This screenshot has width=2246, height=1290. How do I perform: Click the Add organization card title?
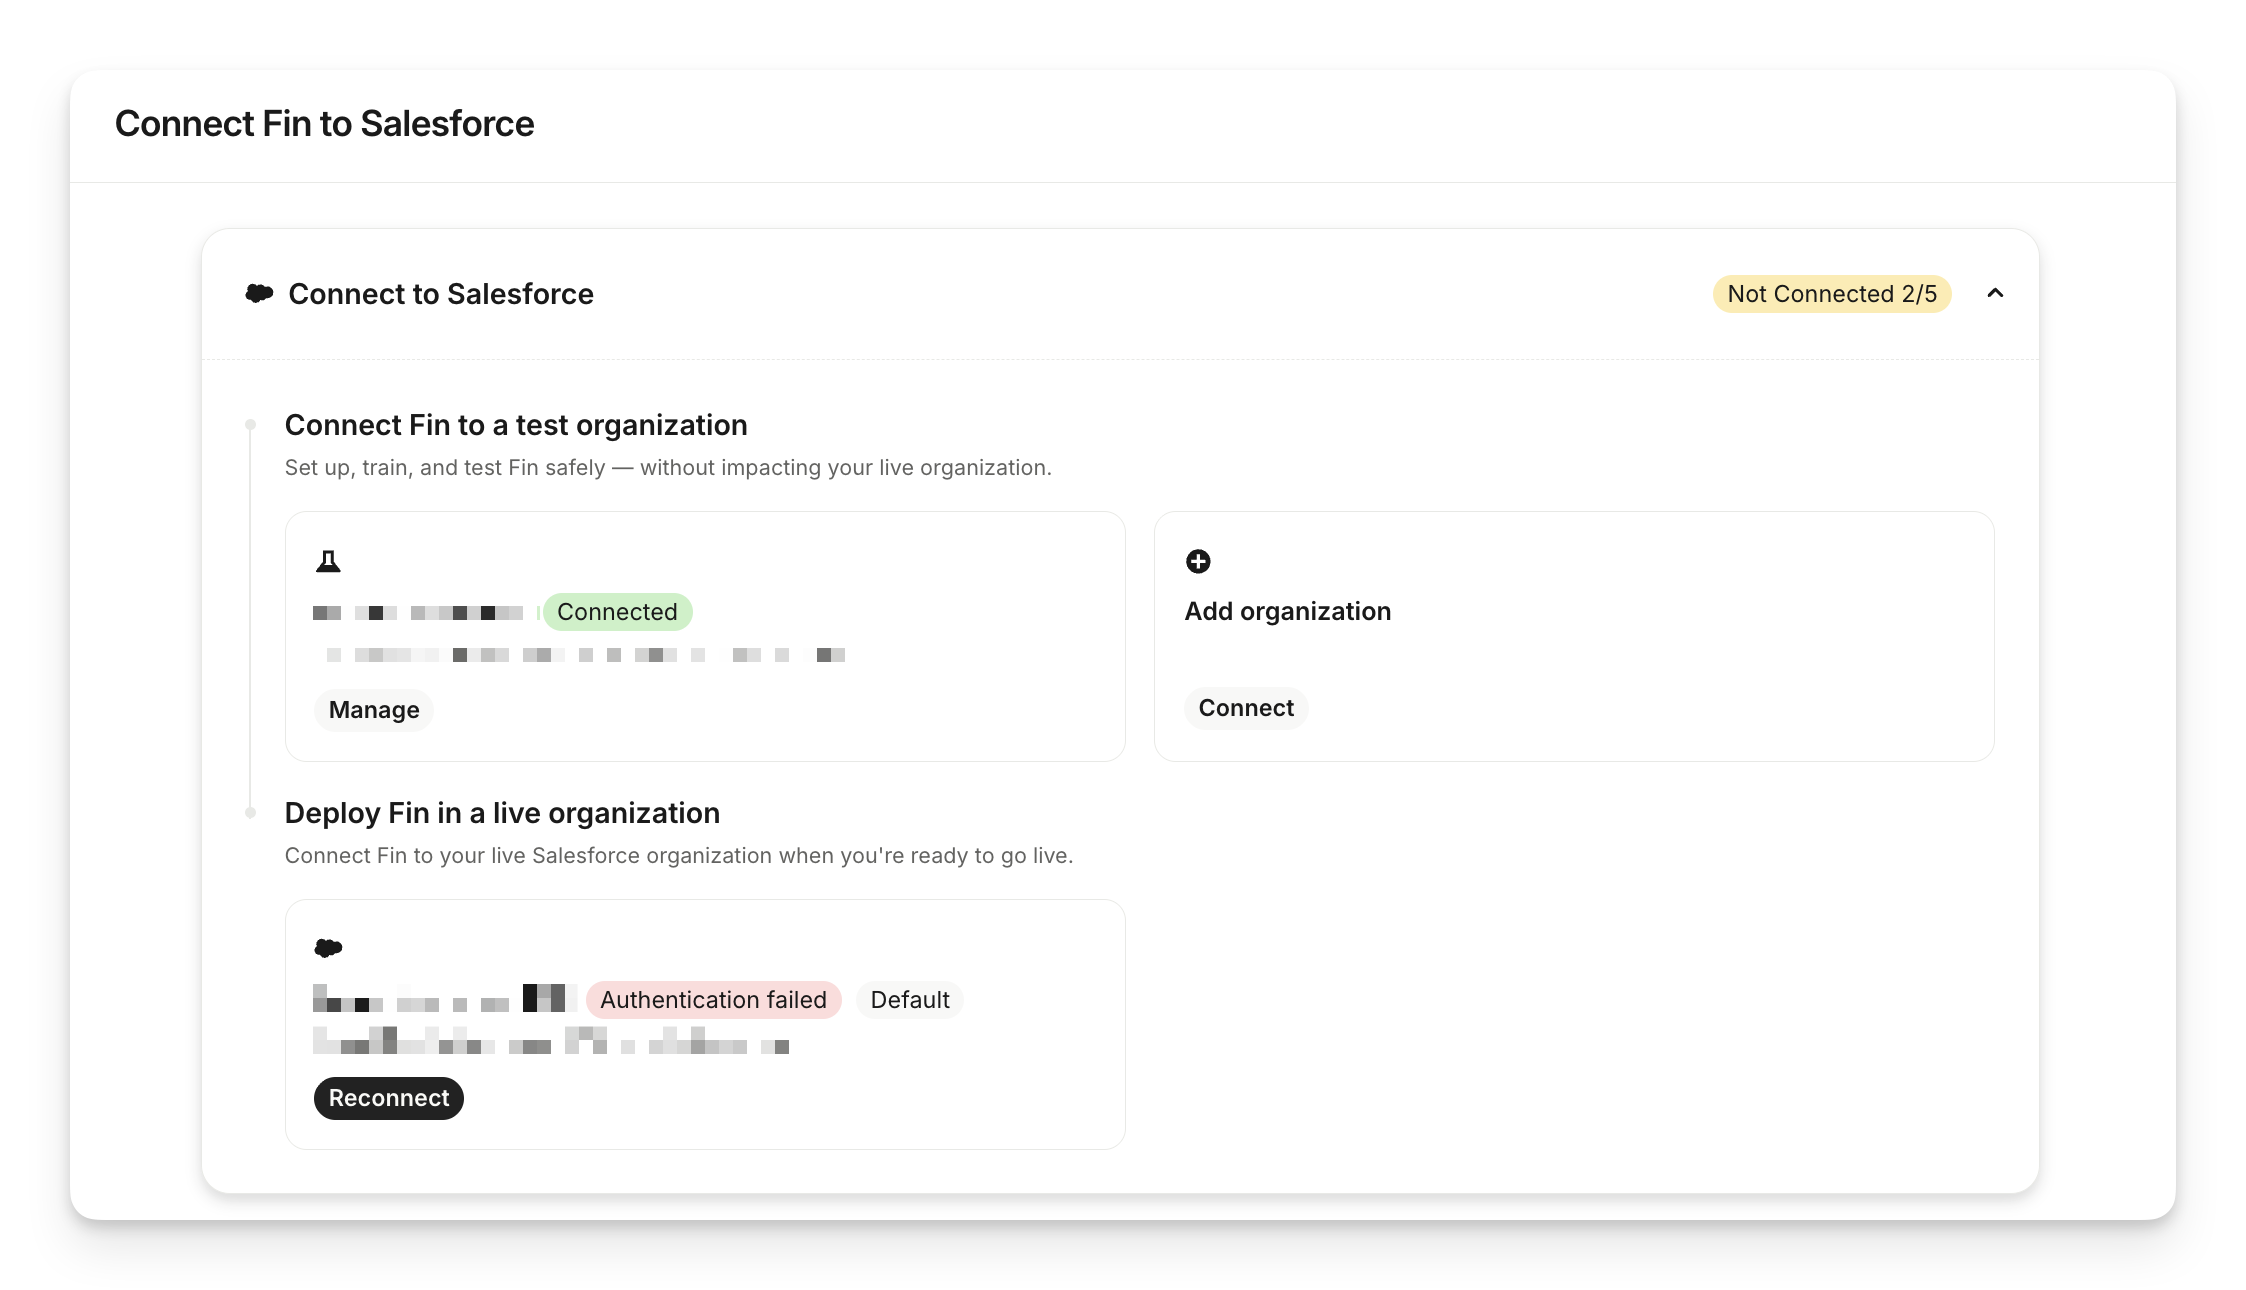coord(1287,611)
